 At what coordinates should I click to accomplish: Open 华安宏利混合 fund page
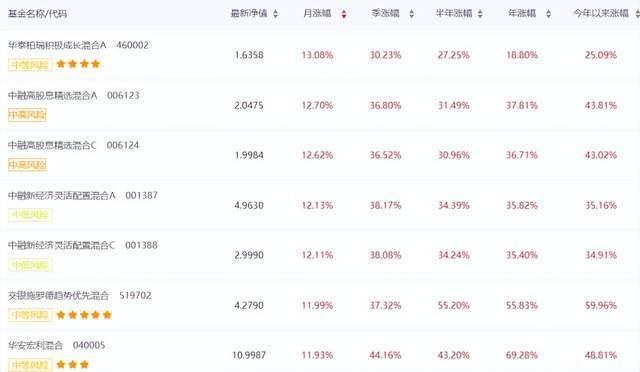36,345
